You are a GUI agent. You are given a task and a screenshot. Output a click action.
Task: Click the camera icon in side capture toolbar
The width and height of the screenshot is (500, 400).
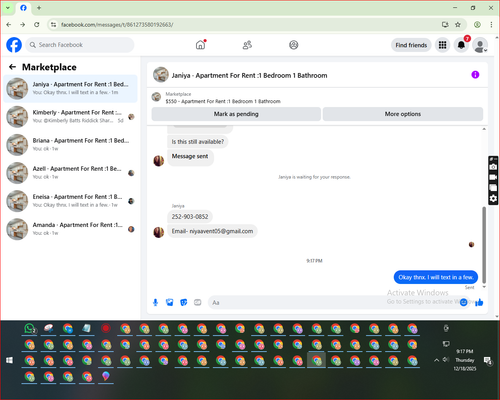coord(493,167)
